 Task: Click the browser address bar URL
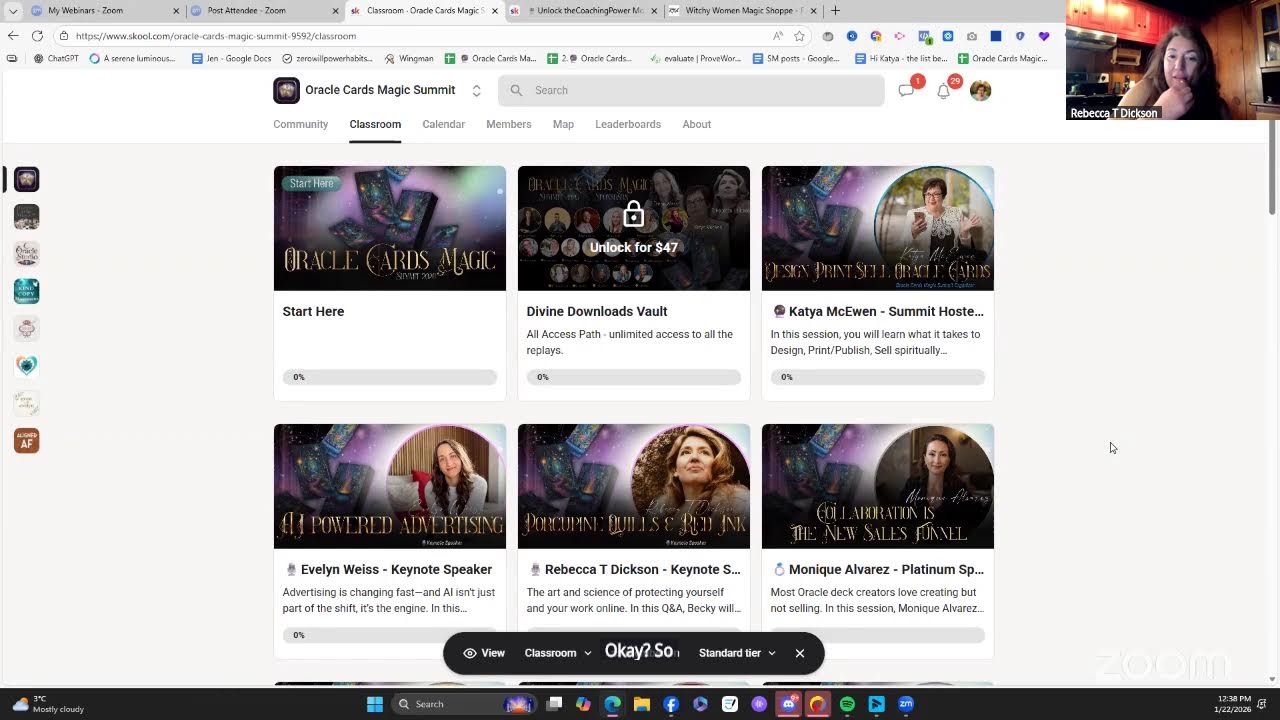click(x=216, y=36)
